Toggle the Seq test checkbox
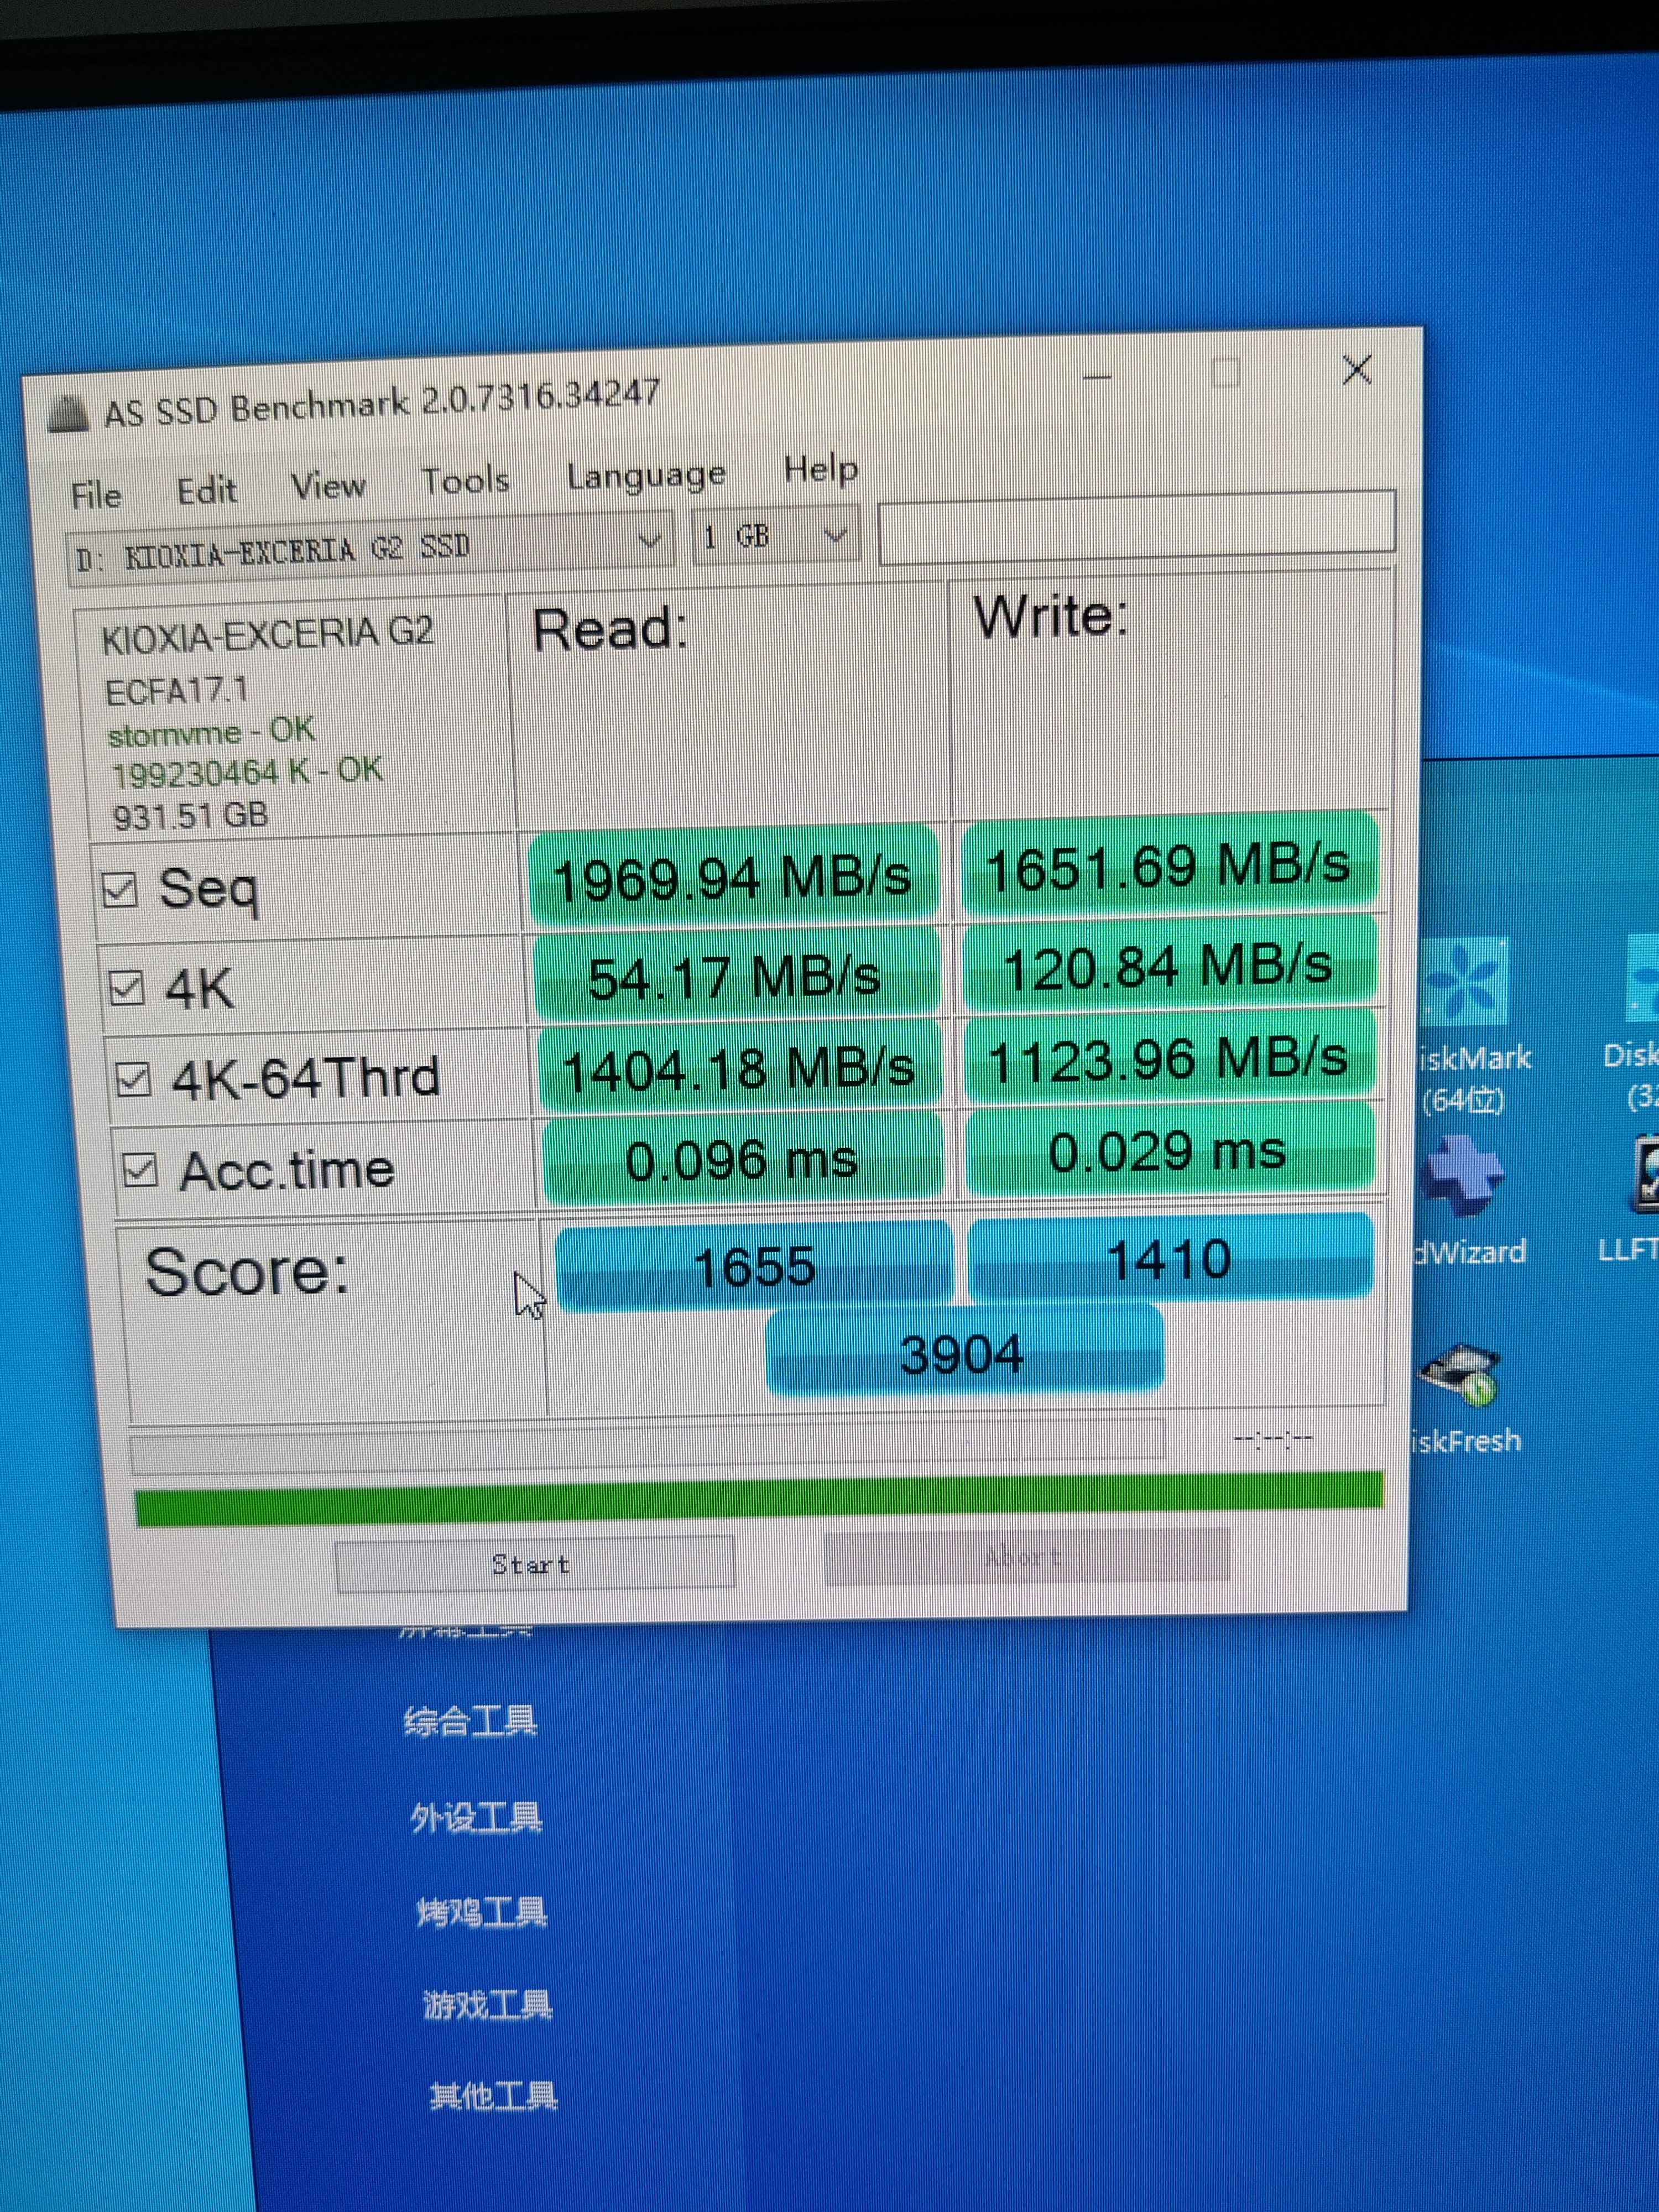 click(x=120, y=889)
